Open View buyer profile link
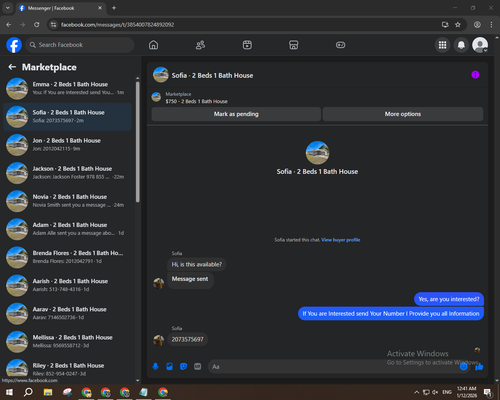This screenshot has height=400, width=500. point(341,240)
